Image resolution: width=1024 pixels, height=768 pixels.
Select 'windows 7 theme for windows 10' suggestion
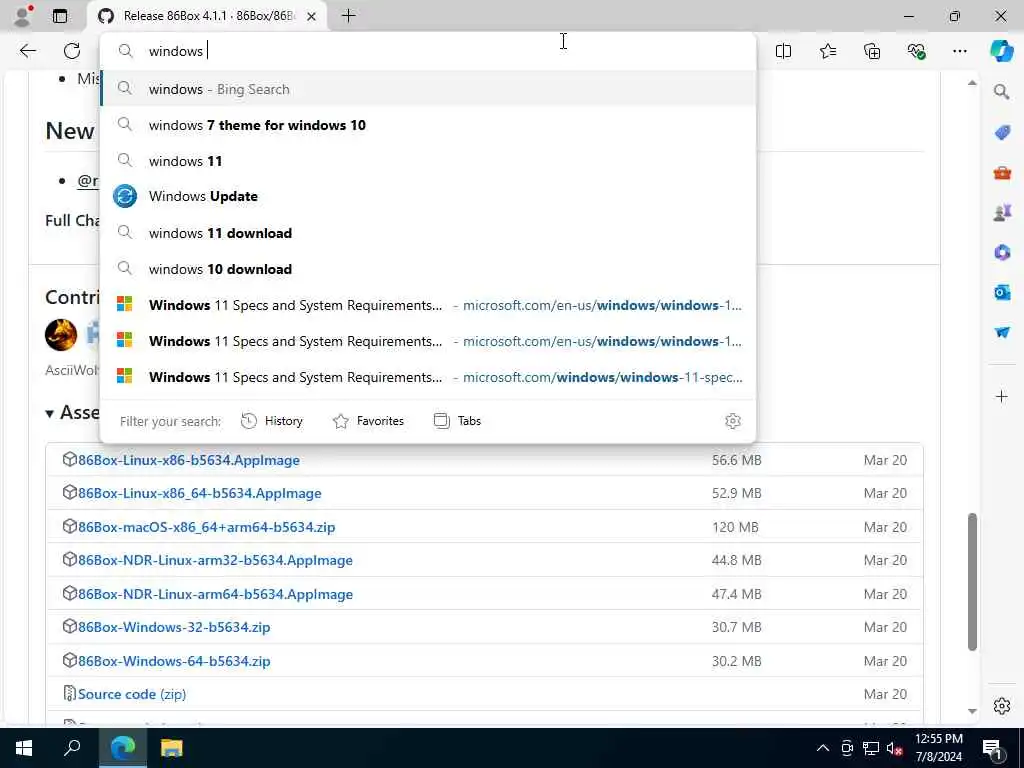[x=428, y=125]
